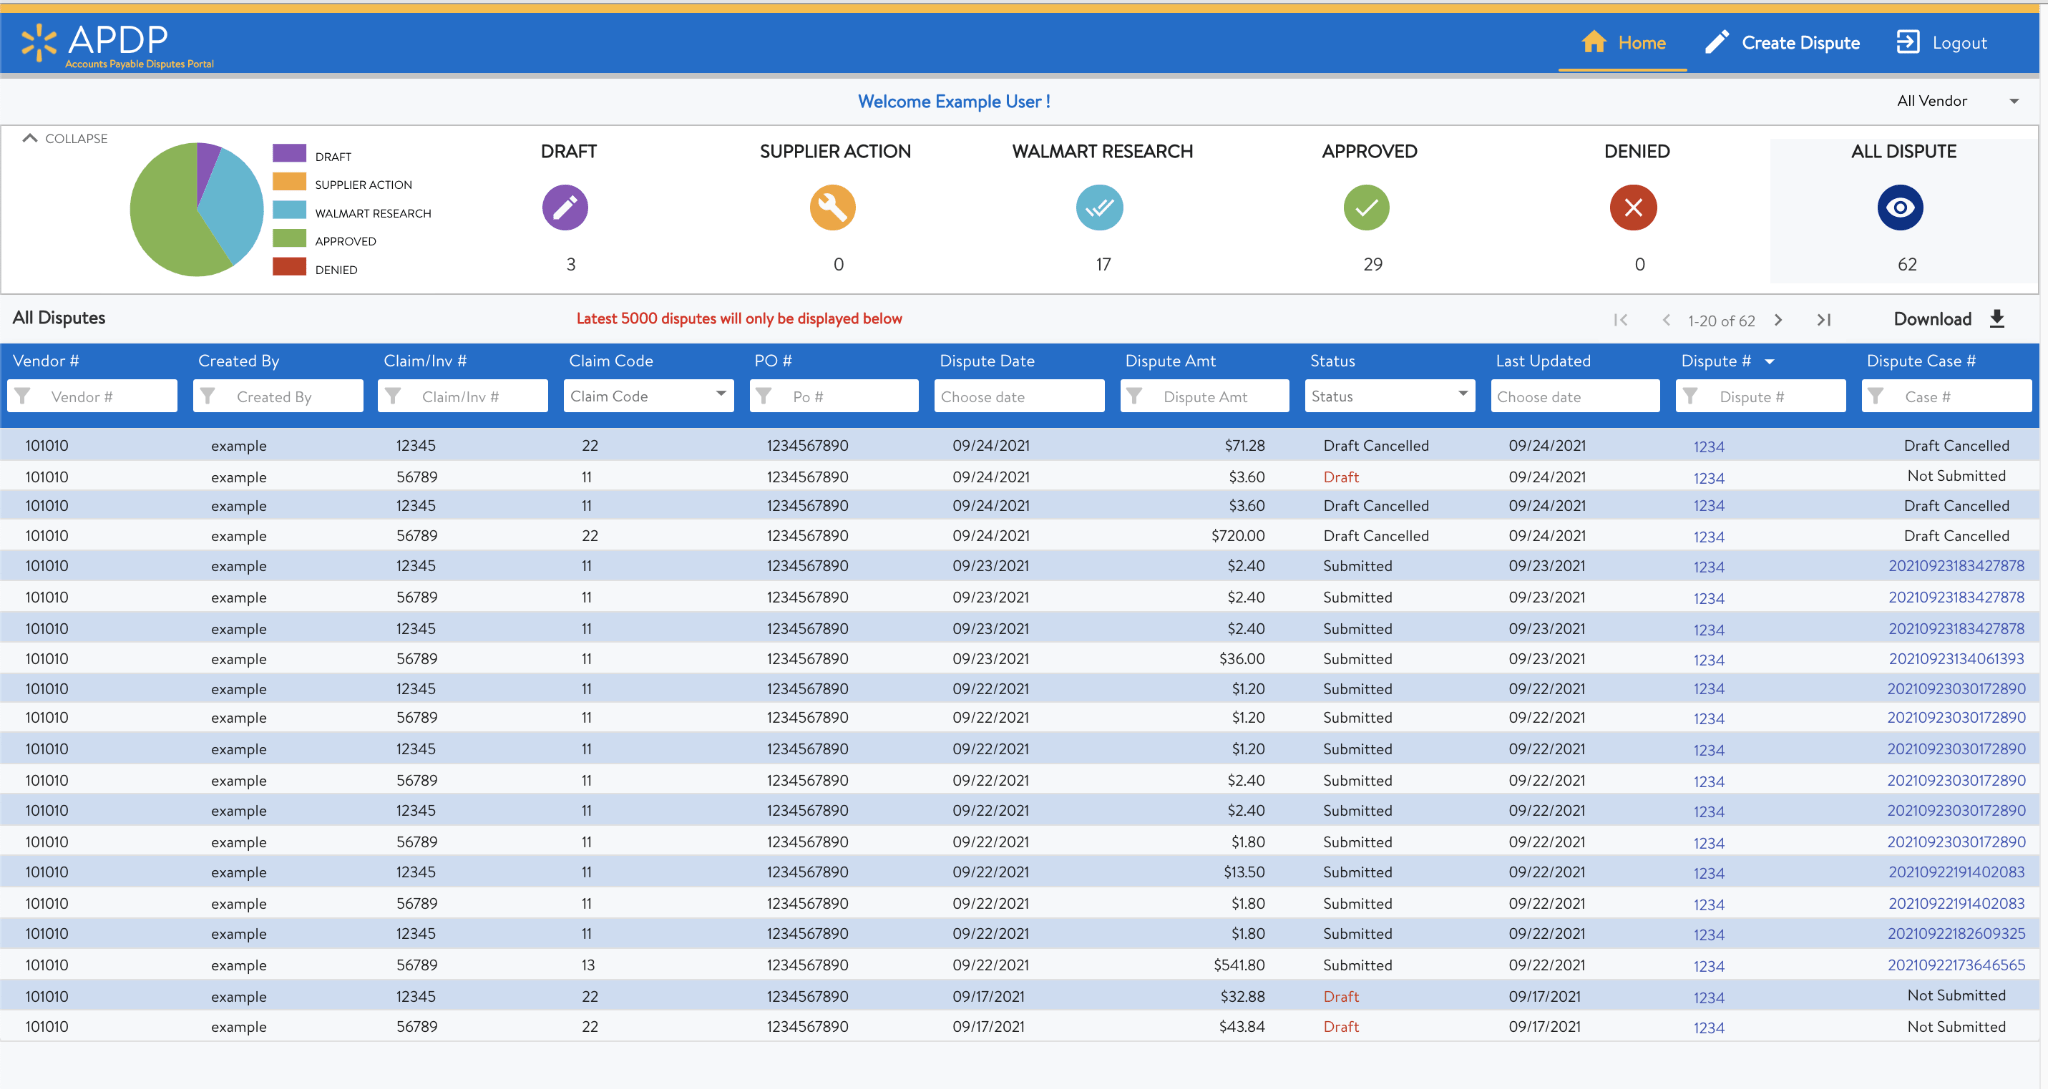Open All Dispute view with eye icon
This screenshot has height=1089, width=2048.
click(x=1901, y=208)
